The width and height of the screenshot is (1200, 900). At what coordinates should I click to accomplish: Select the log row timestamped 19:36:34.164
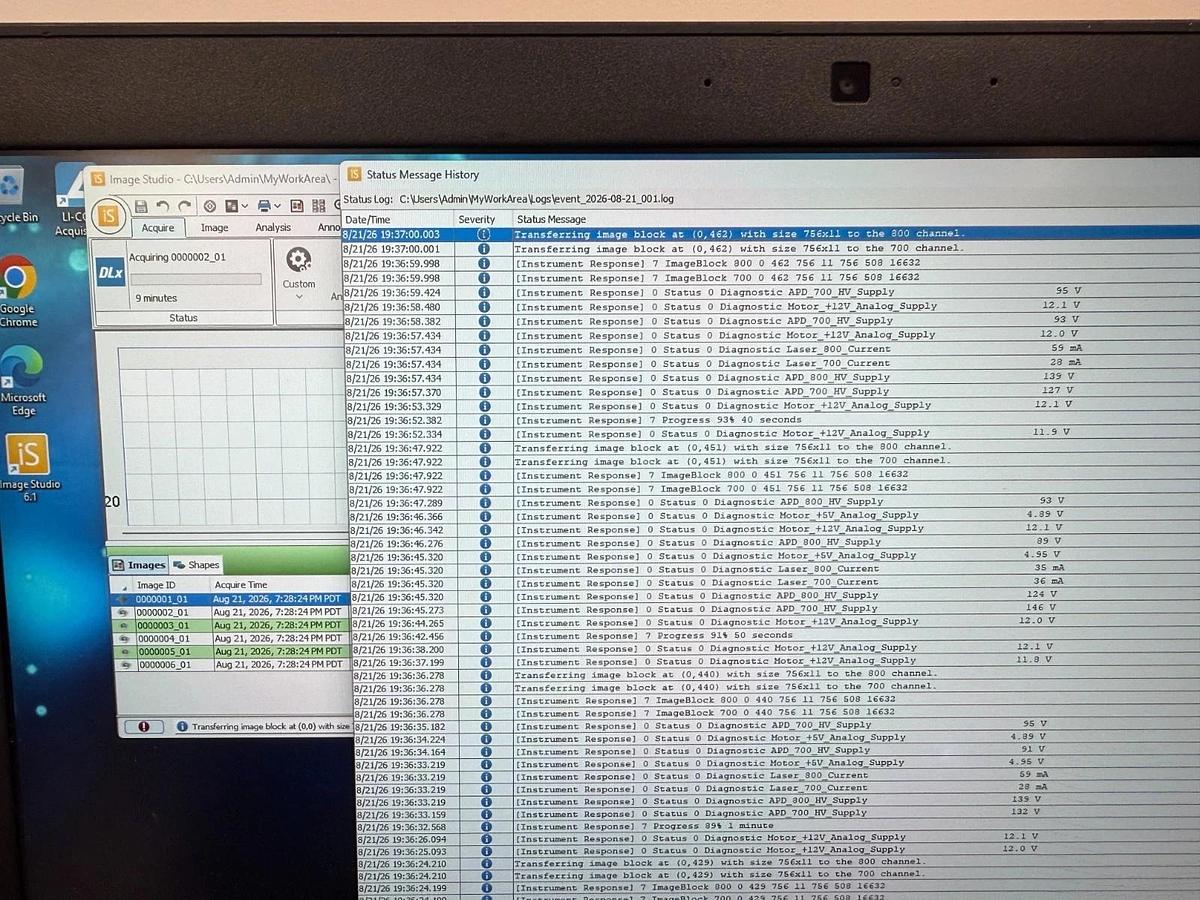tap(775, 751)
